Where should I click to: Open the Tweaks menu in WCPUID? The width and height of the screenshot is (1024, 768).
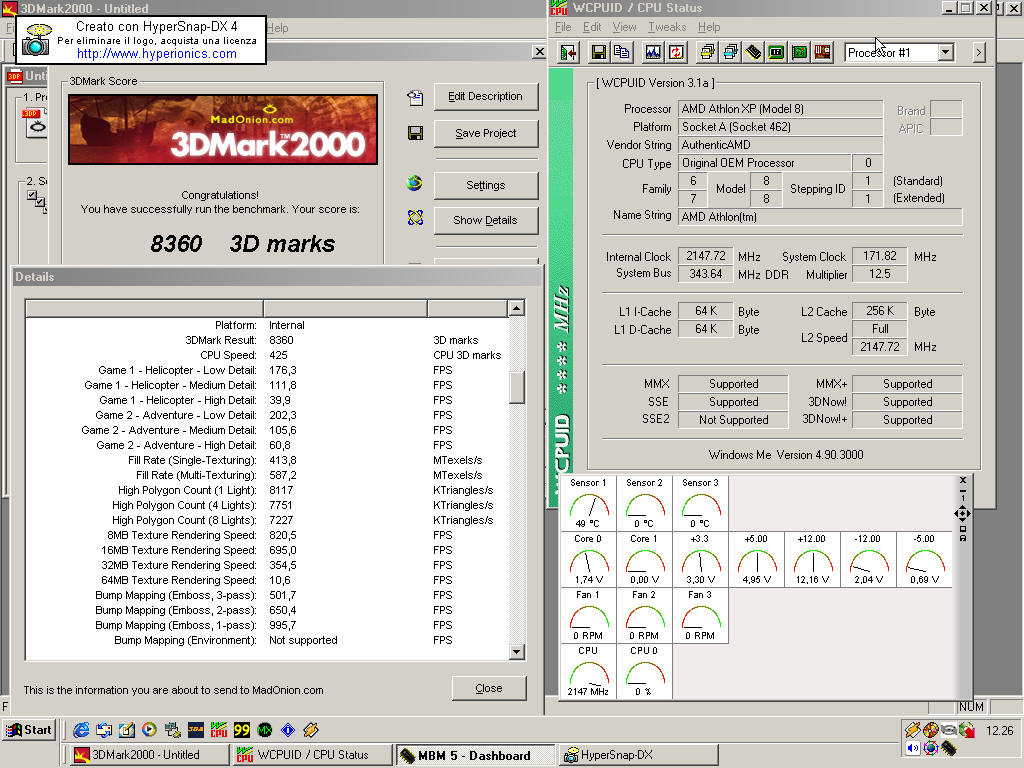pyautogui.click(x=667, y=27)
